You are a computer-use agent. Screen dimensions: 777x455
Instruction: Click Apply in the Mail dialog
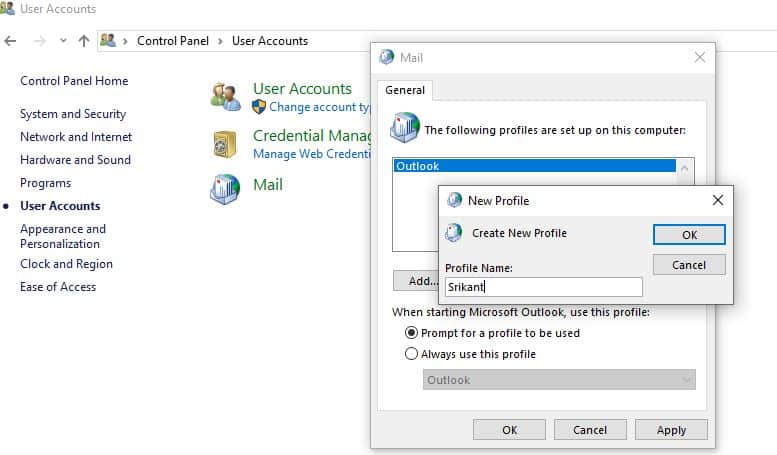tap(671, 430)
